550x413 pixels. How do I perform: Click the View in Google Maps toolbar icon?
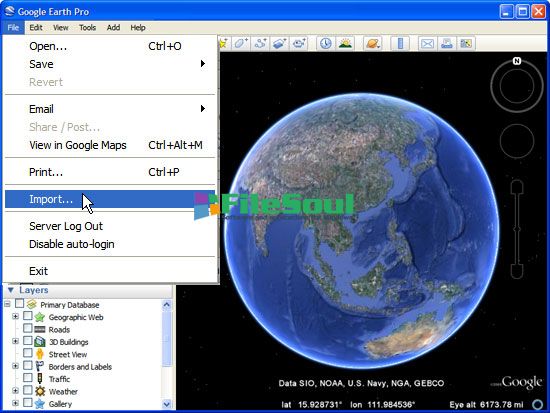466,44
